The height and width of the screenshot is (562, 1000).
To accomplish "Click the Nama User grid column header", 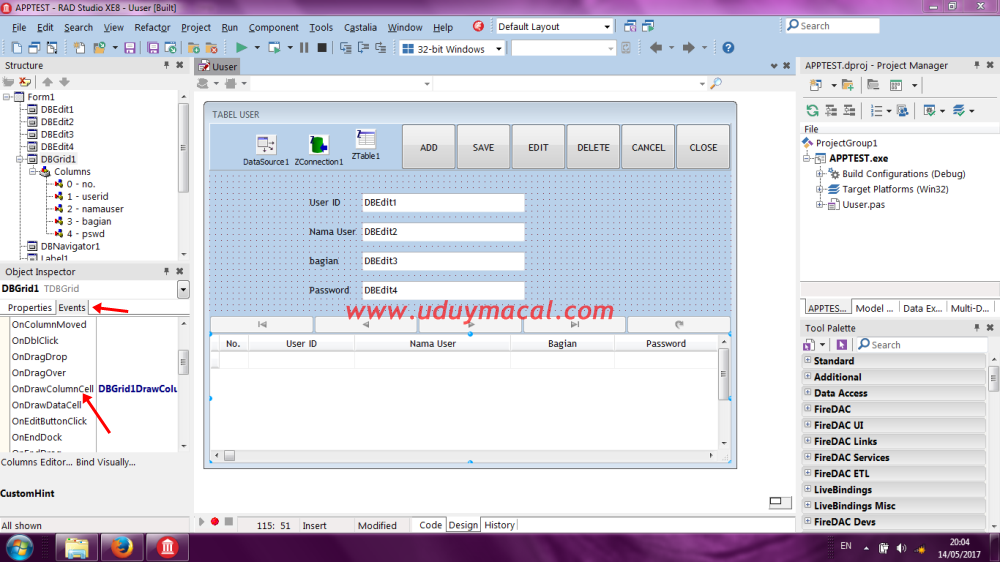I will [x=432, y=343].
